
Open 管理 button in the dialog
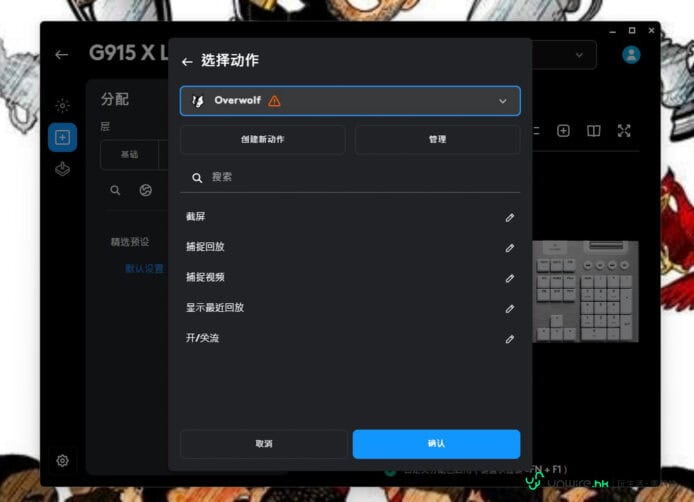(437, 140)
